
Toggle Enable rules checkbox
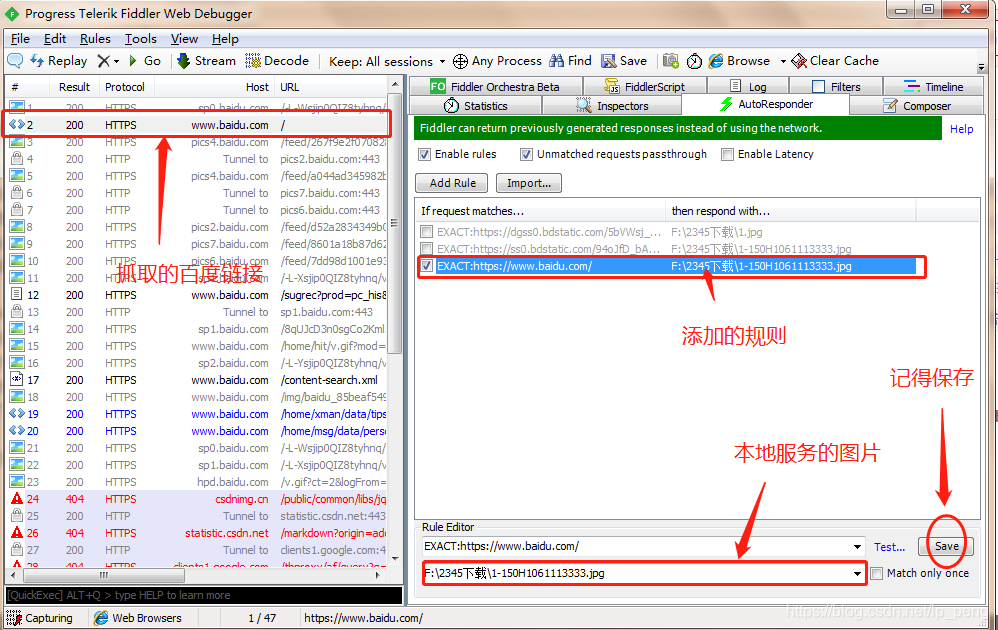pos(425,154)
